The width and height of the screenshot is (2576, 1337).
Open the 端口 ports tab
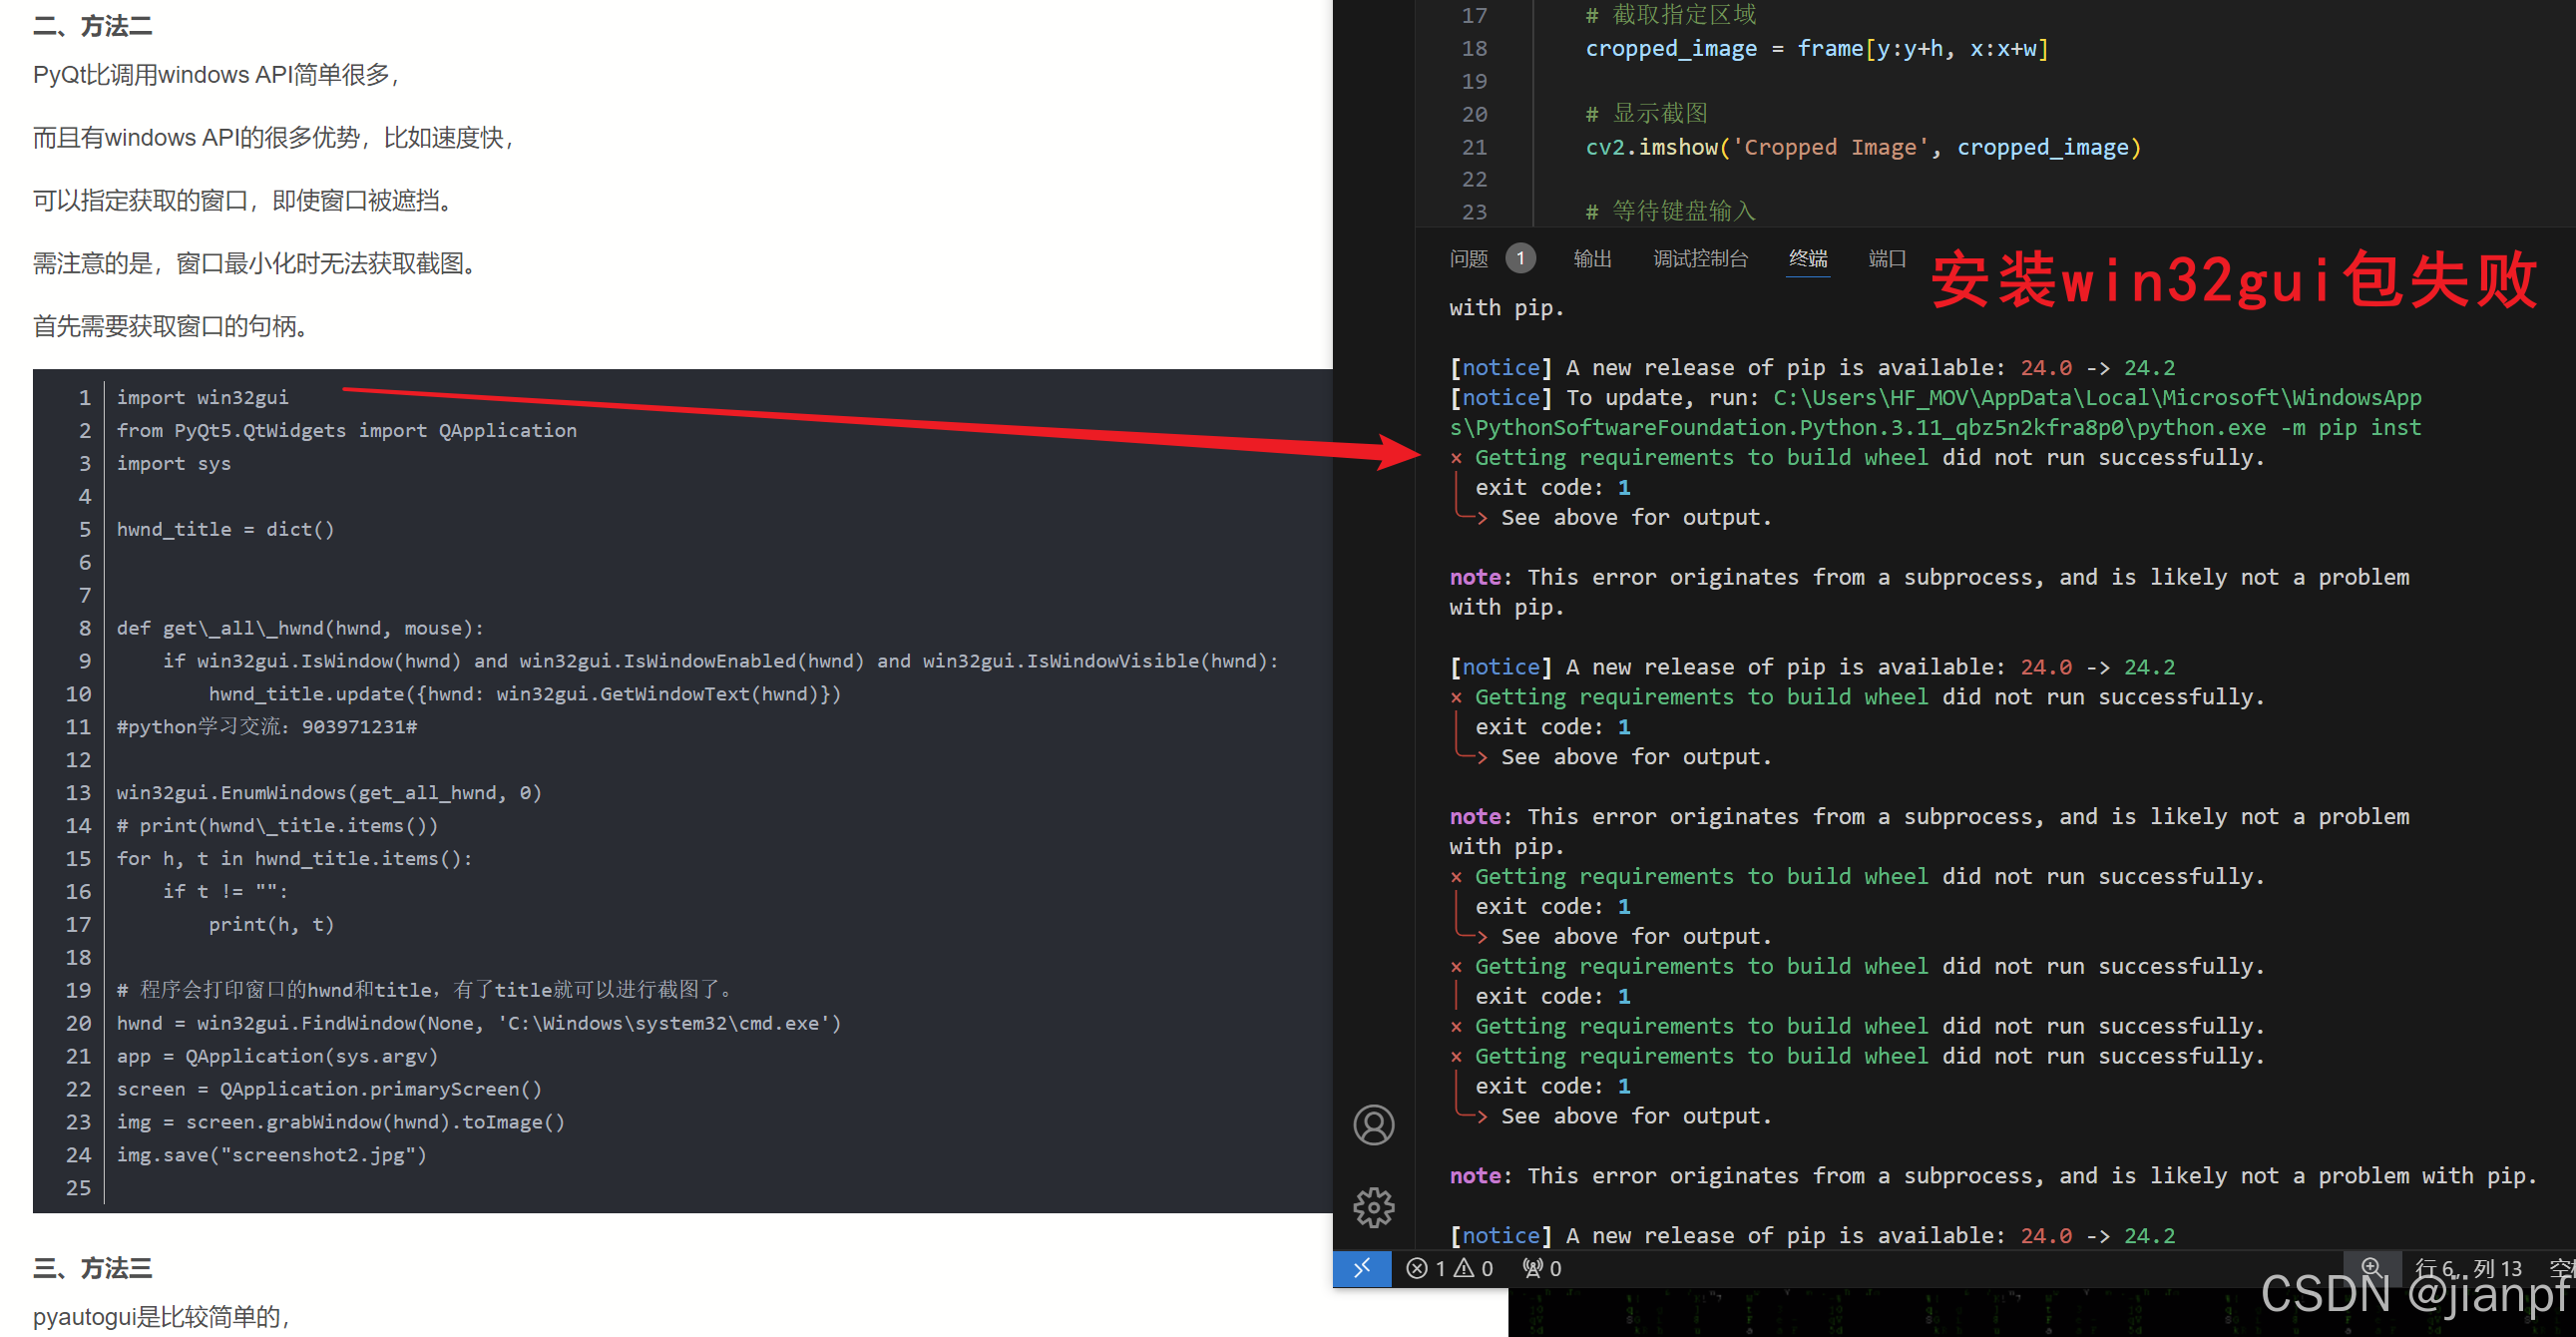pyautogui.click(x=1886, y=259)
